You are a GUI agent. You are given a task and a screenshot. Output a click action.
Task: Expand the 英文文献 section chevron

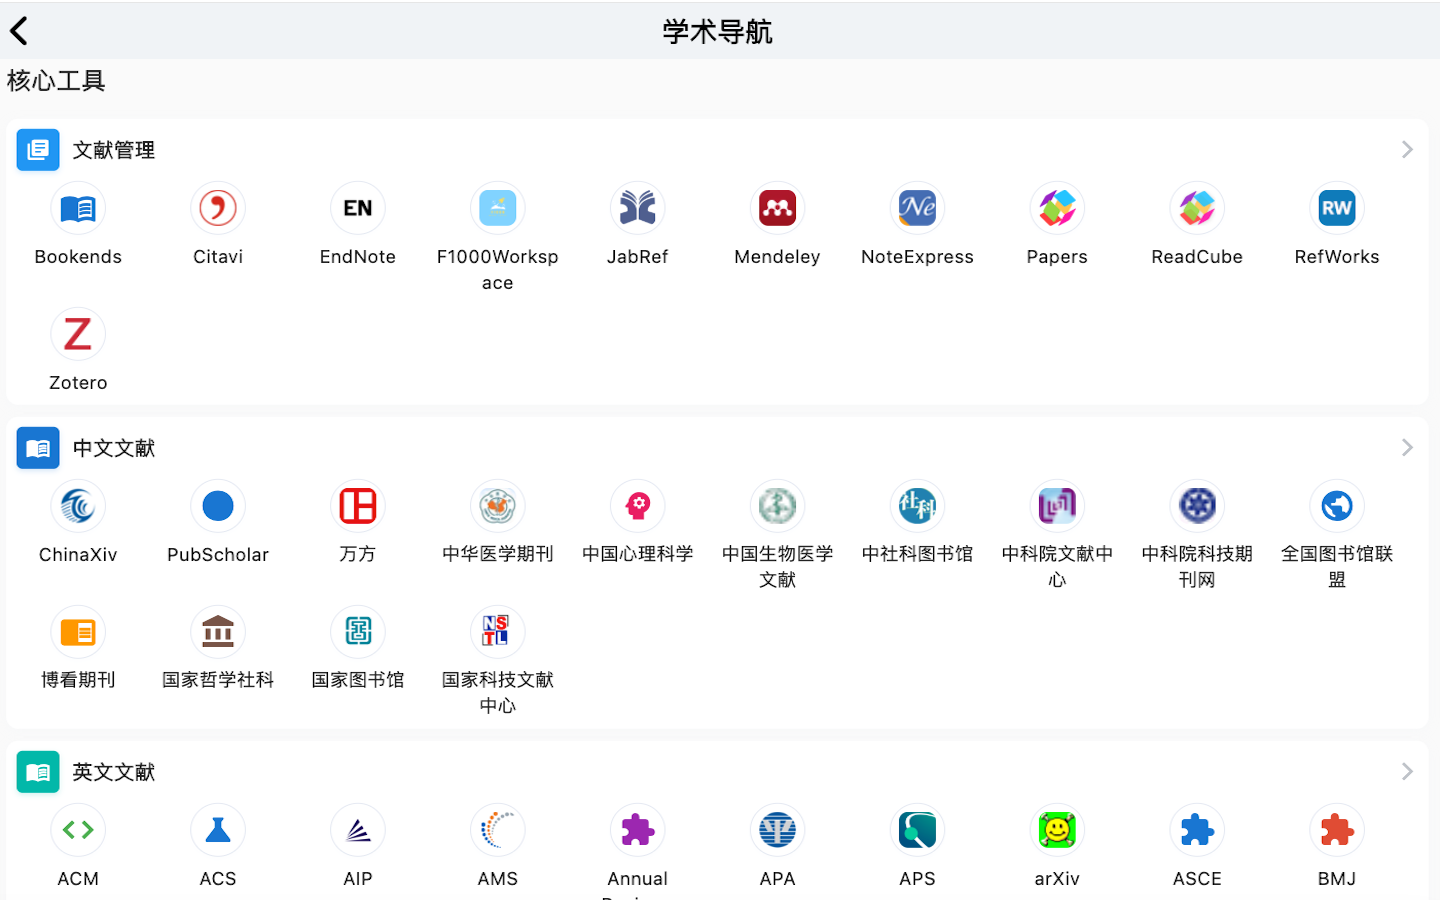(1407, 772)
